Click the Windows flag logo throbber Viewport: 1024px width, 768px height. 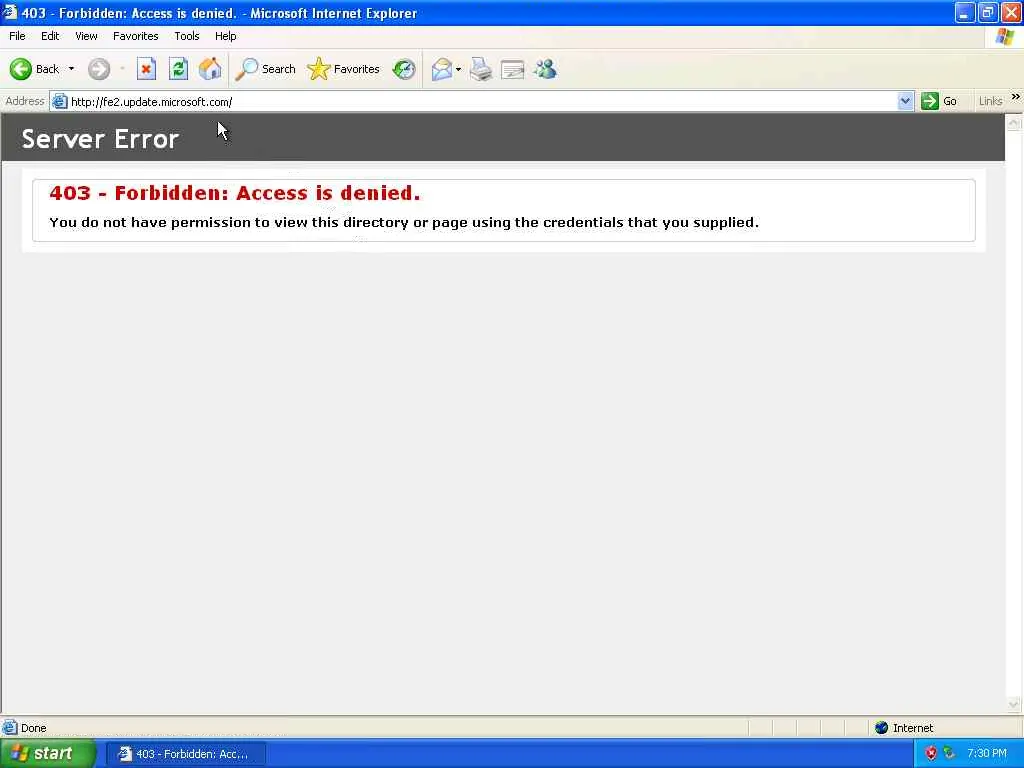click(1006, 37)
